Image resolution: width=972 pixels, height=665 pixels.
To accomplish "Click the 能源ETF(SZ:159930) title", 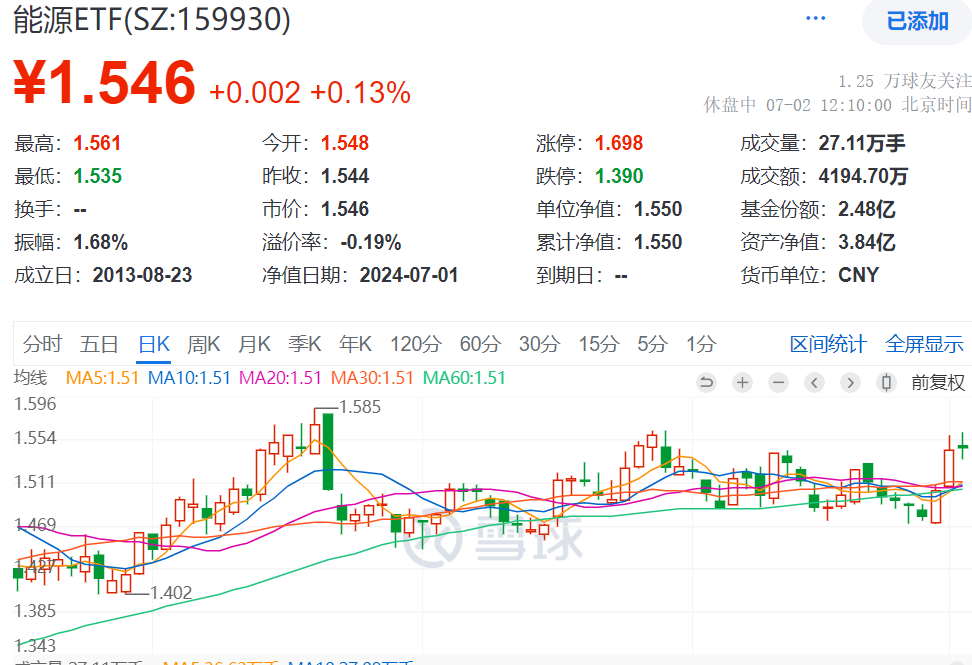I will point(152,19).
